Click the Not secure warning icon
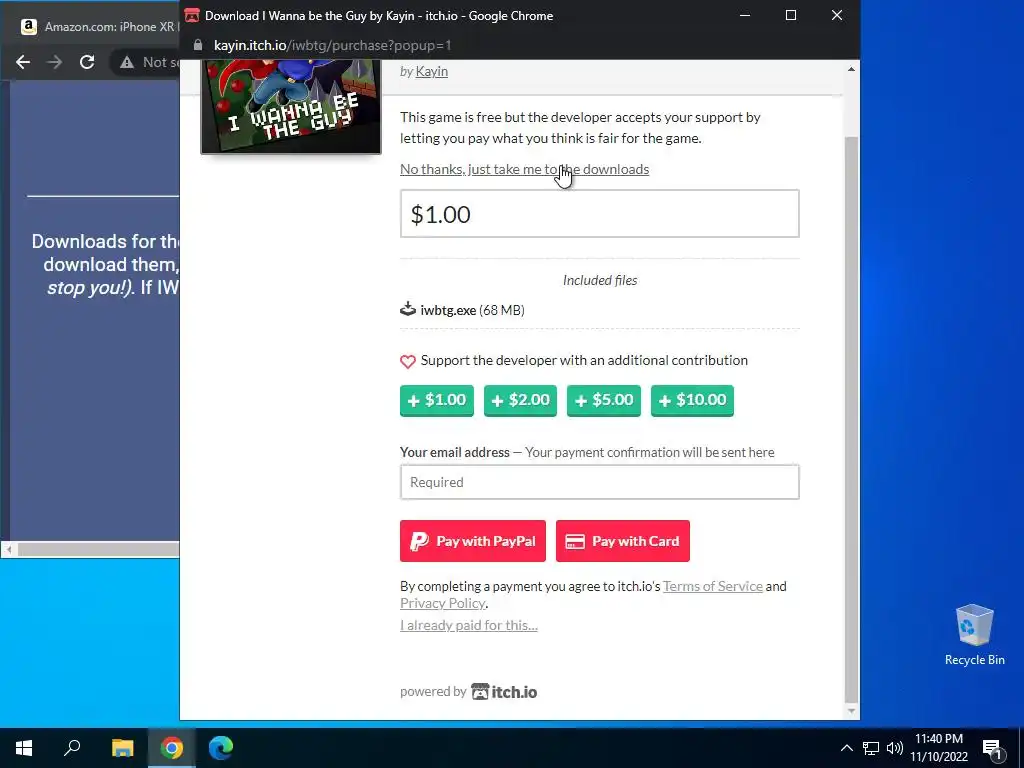The height and width of the screenshot is (768, 1024). [x=127, y=62]
